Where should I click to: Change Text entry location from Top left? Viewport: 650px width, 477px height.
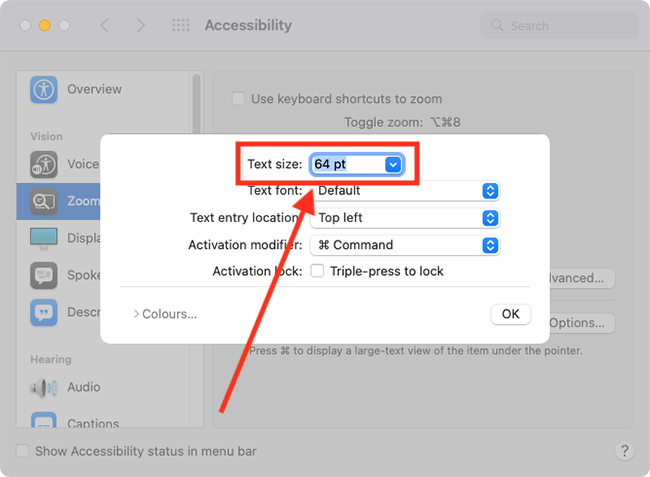tap(405, 218)
